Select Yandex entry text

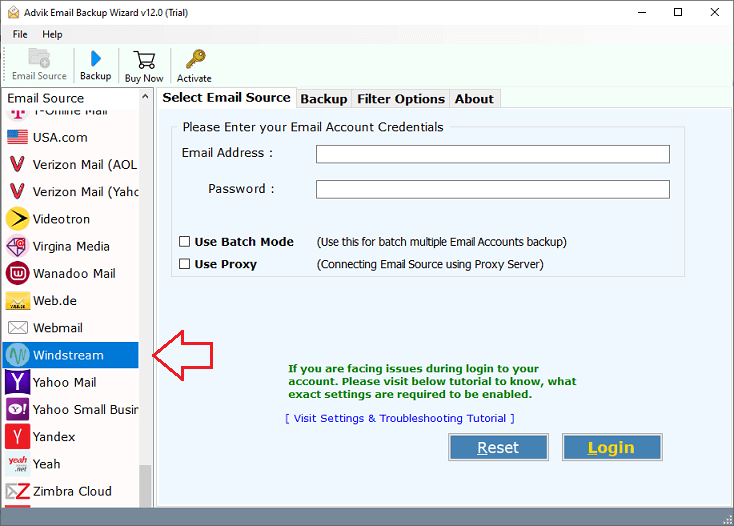(54, 437)
